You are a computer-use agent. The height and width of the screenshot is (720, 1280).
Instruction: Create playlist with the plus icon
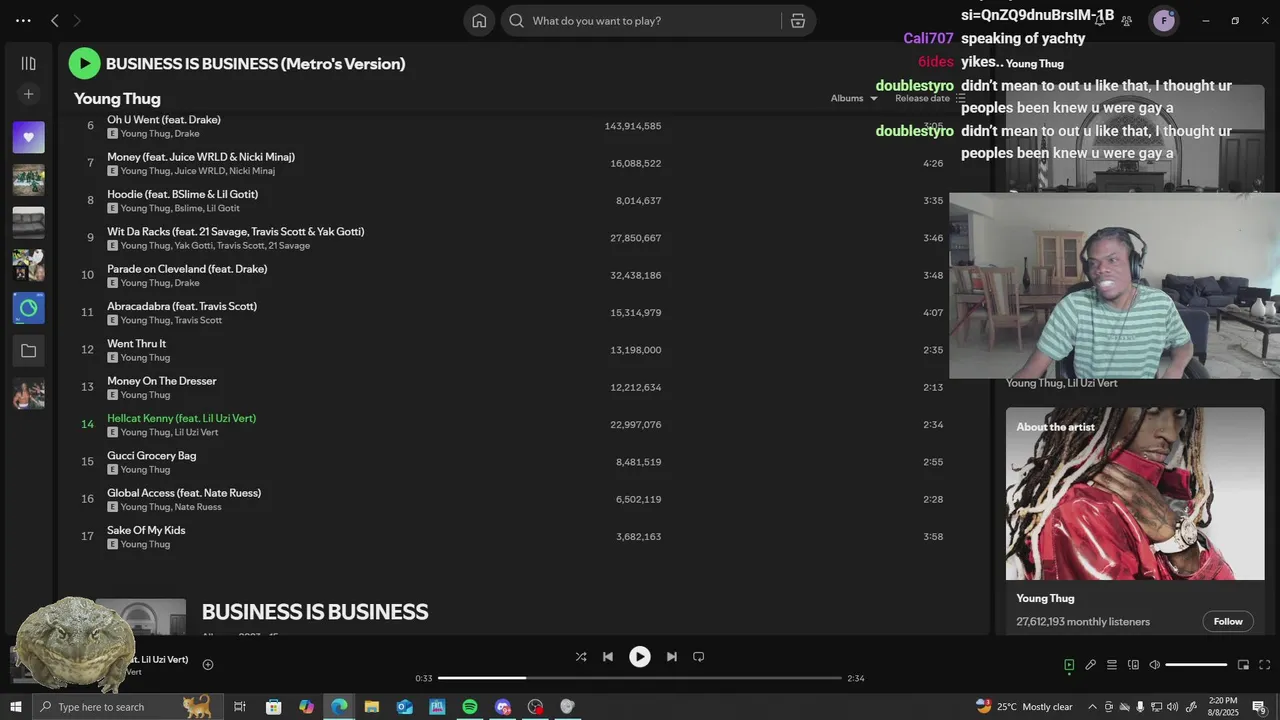pos(28,94)
